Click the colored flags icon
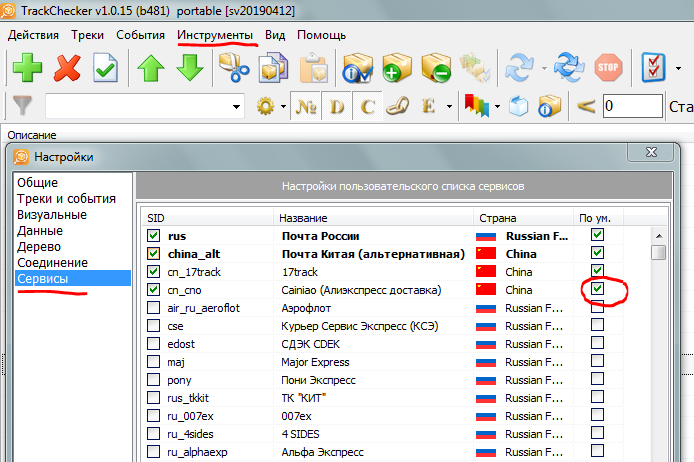The image size is (694, 462). point(477,106)
